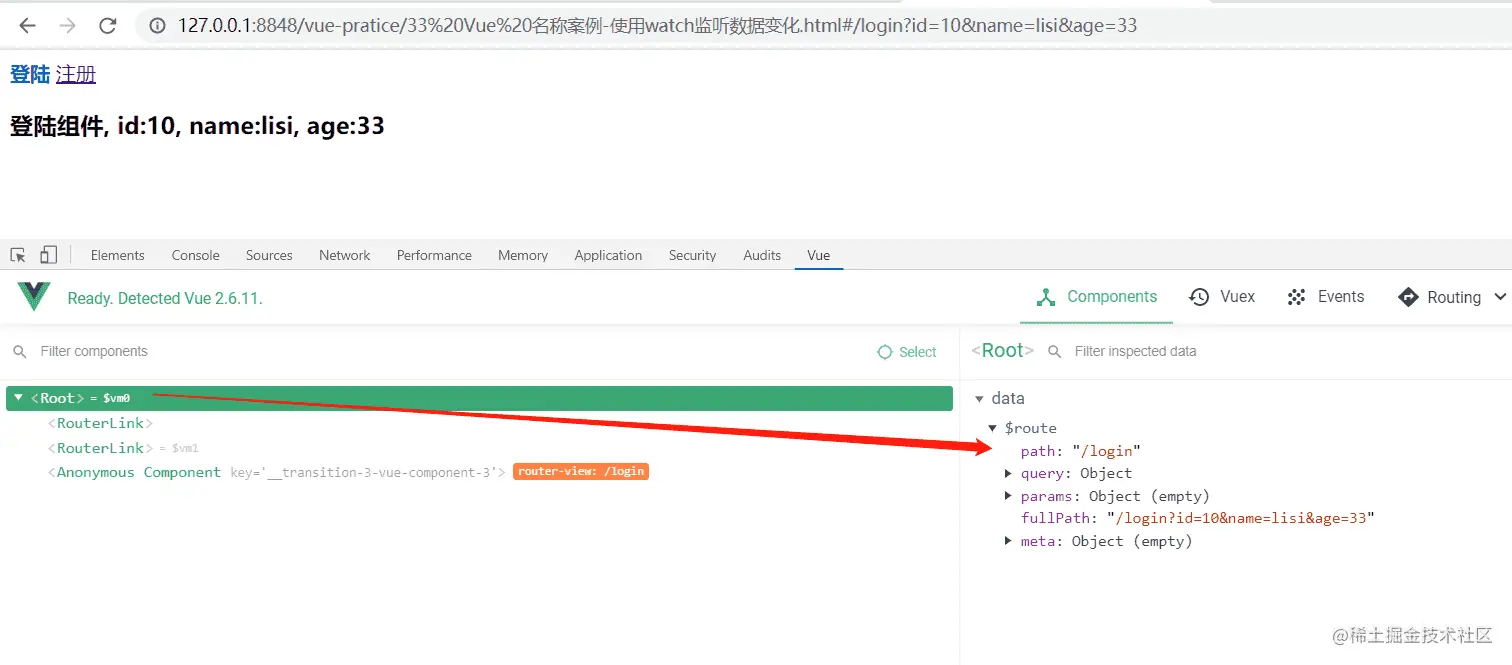
Task: Open the Events view
Action: click(x=1325, y=297)
